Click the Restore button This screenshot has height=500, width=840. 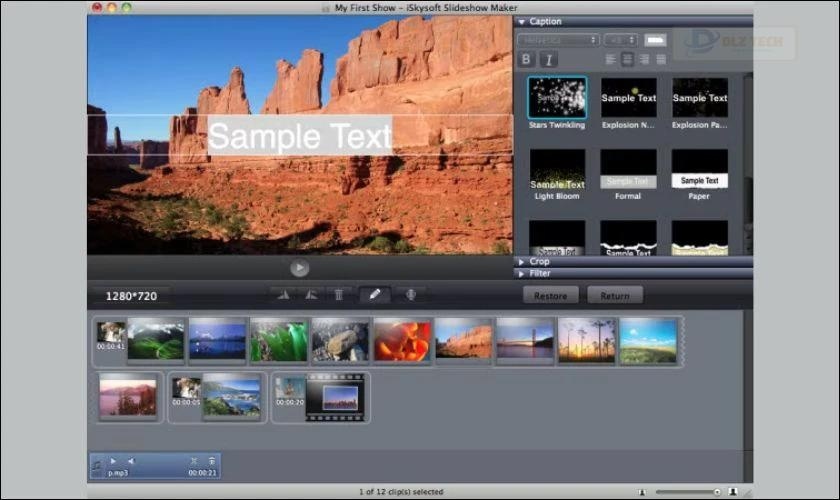[551, 296]
